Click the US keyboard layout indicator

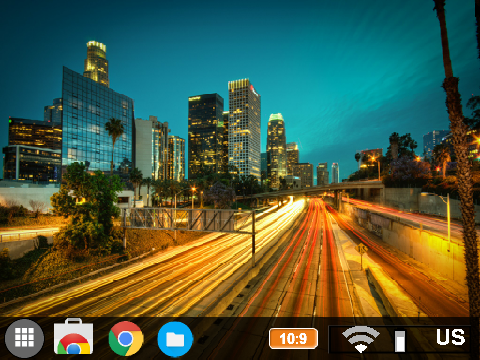[x=451, y=337]
